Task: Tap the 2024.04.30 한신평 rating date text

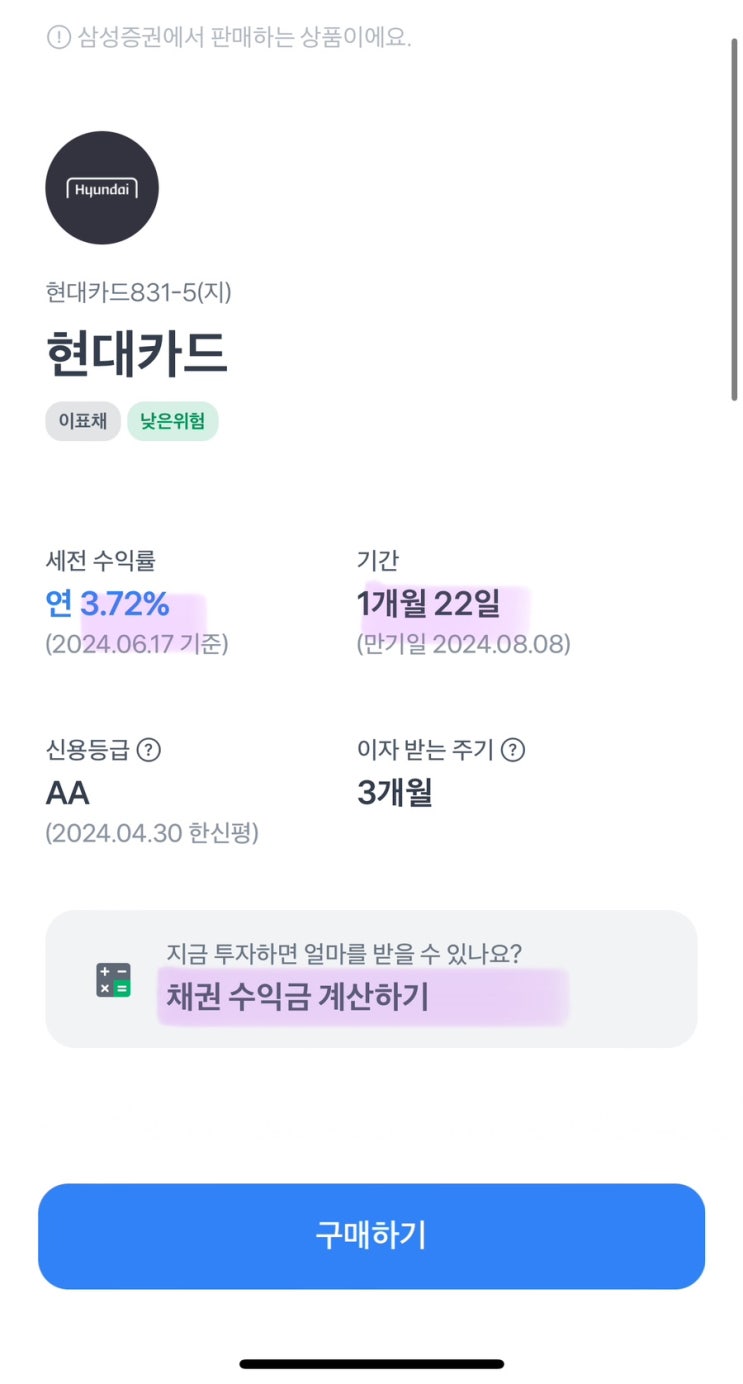Action: click(x=152, y=833)
